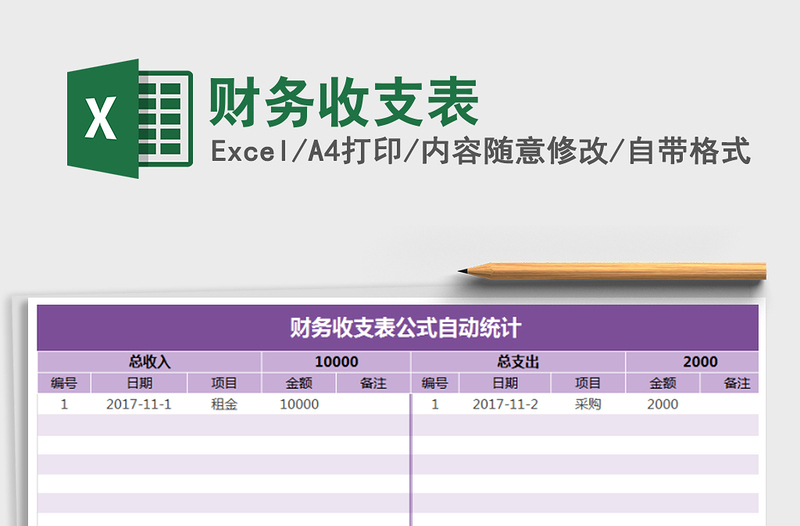Click the pencil graphic above the sheet

click(612, 271)
